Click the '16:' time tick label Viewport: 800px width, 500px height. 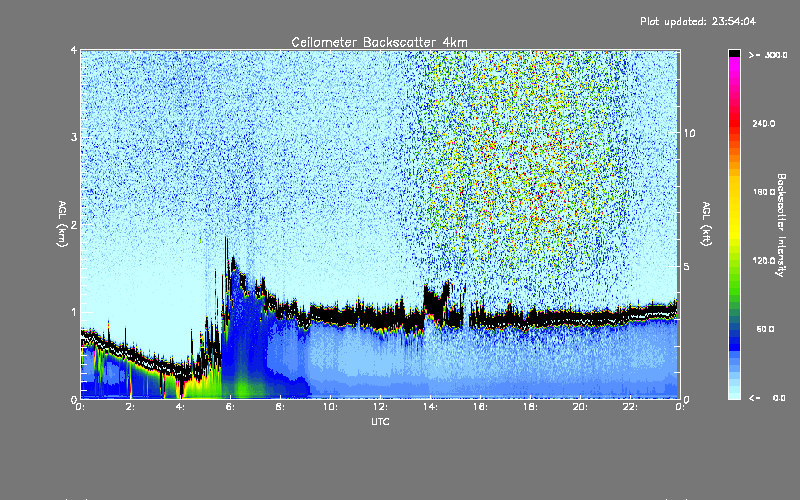(x=480, y=407)
